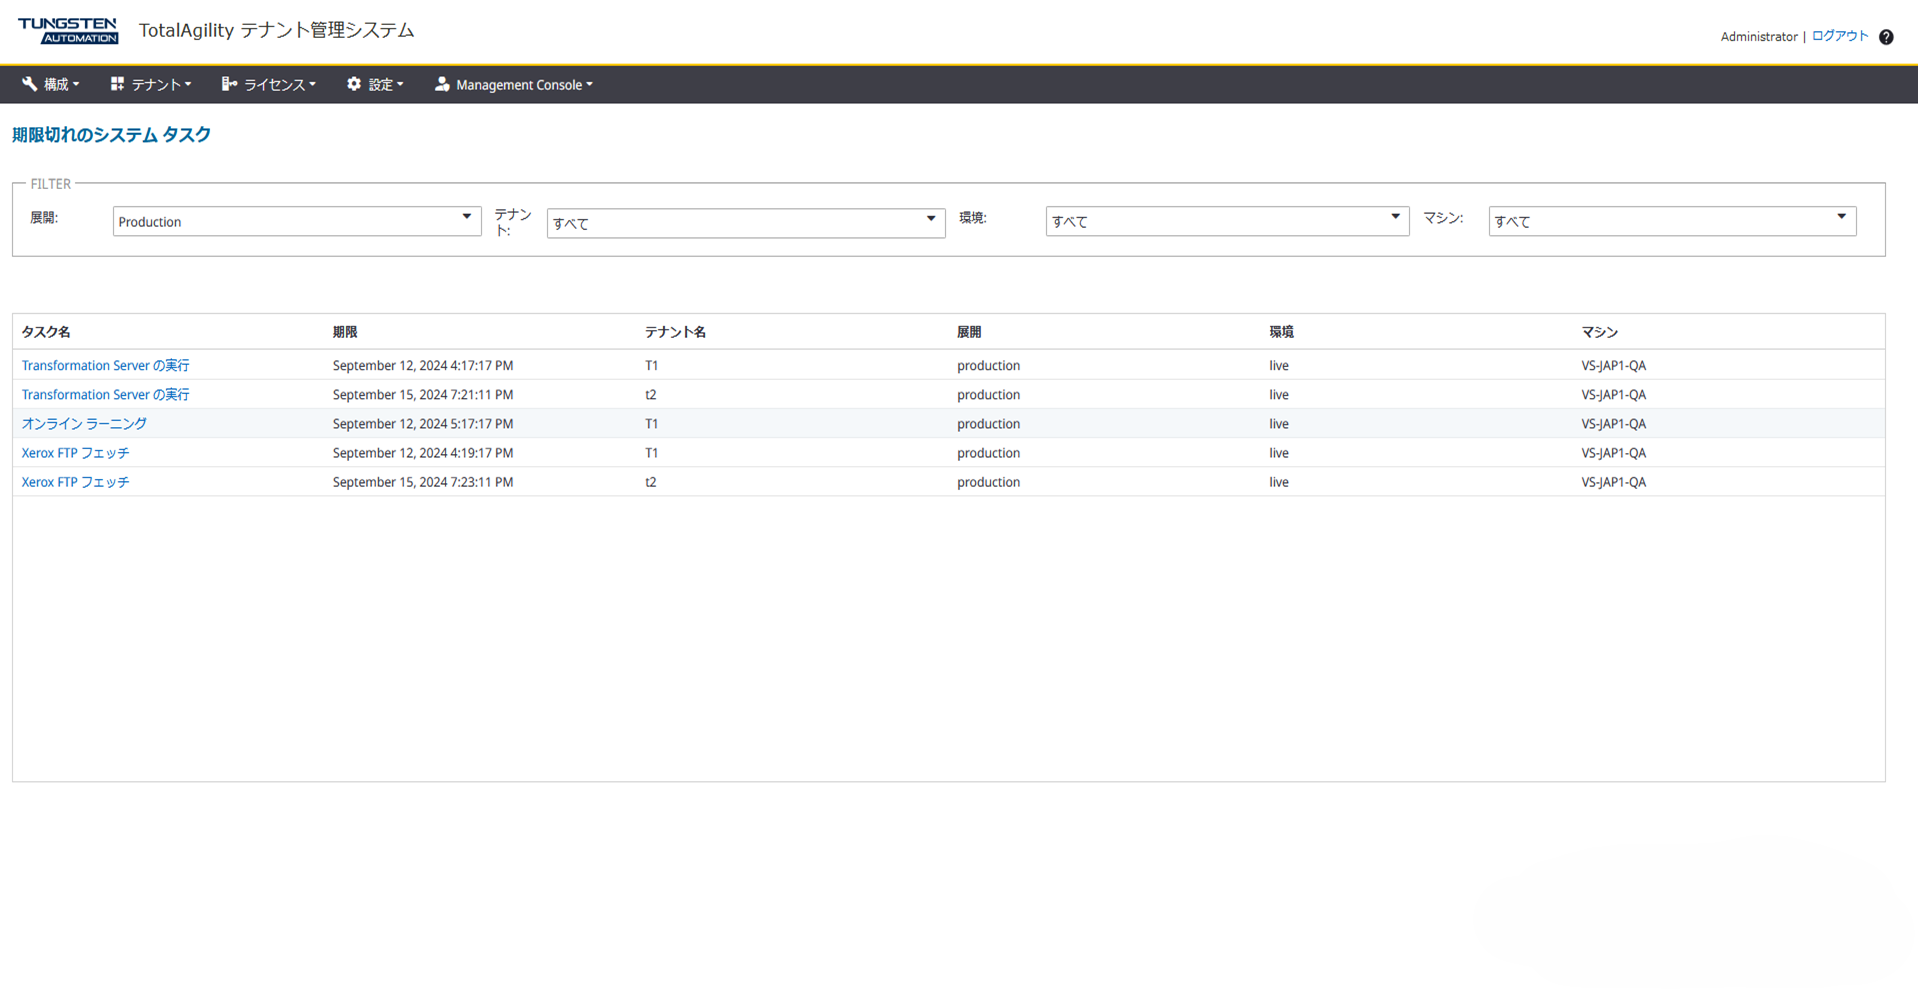Click the 期限 column header

345,332
